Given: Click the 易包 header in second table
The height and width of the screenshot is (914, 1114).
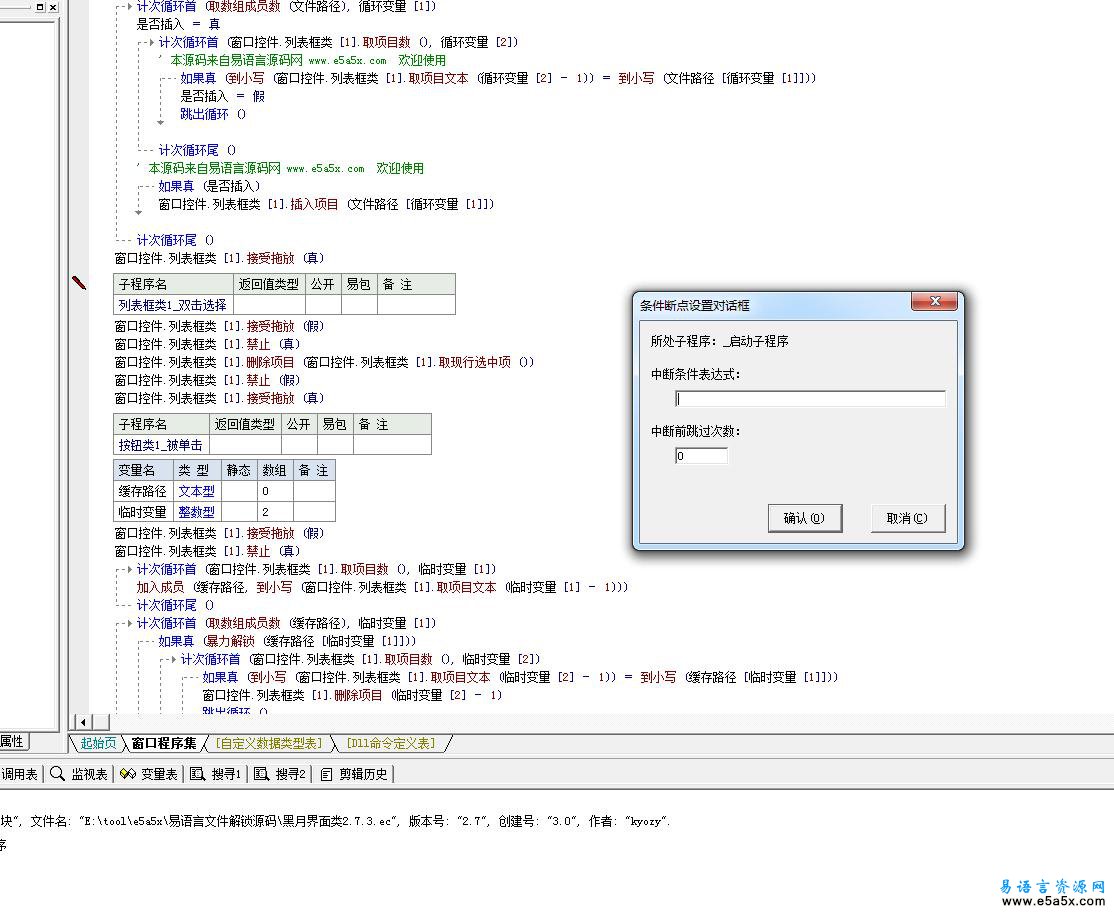Looking at the screenshot, I should (x=335, y=424).
